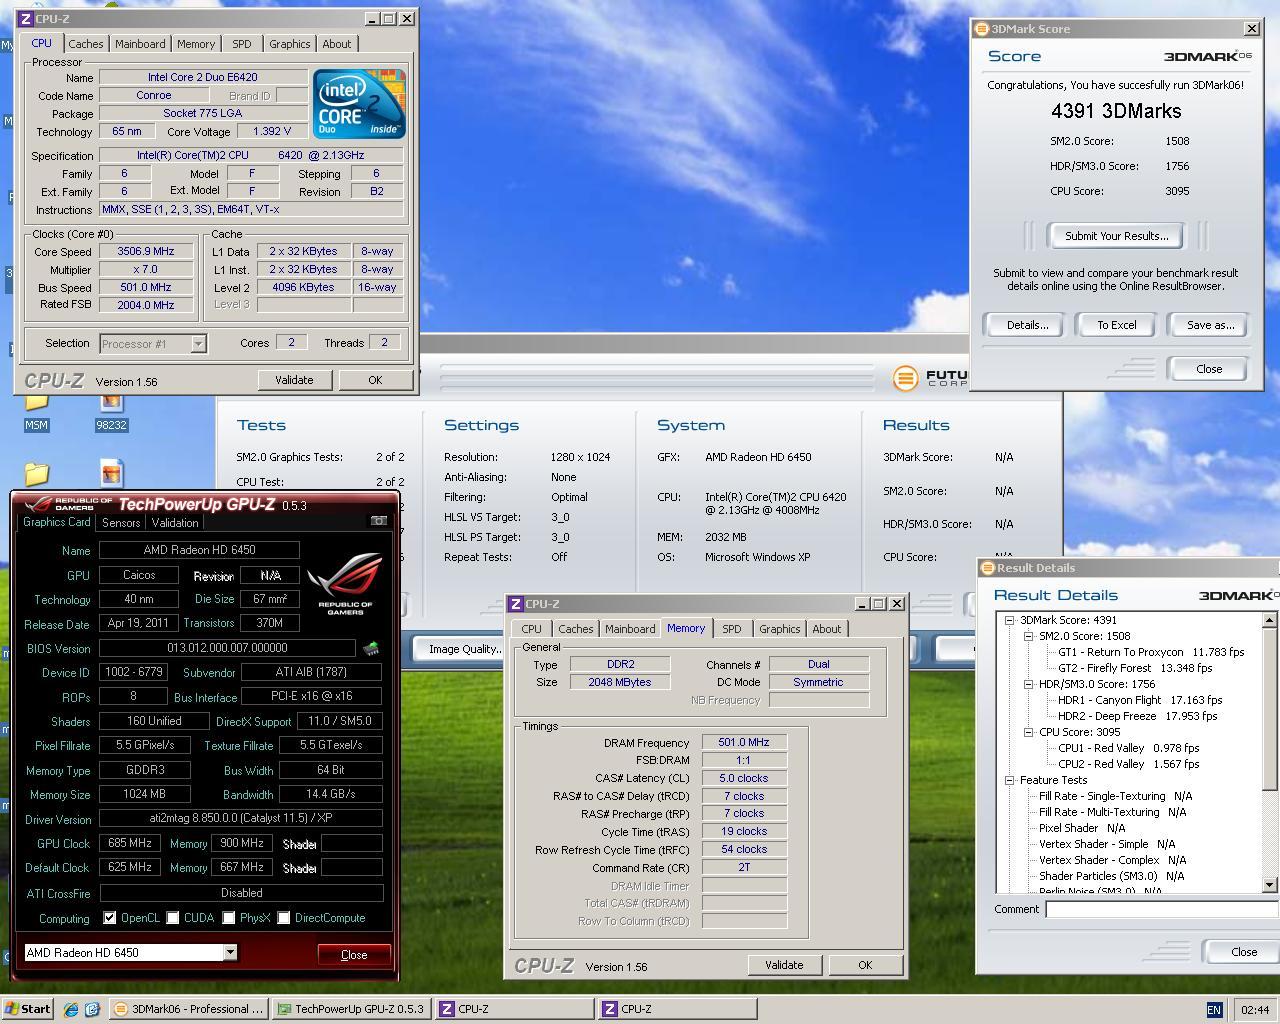Click the Result Details scrollbar up arrow

[x=1270, y=621]
